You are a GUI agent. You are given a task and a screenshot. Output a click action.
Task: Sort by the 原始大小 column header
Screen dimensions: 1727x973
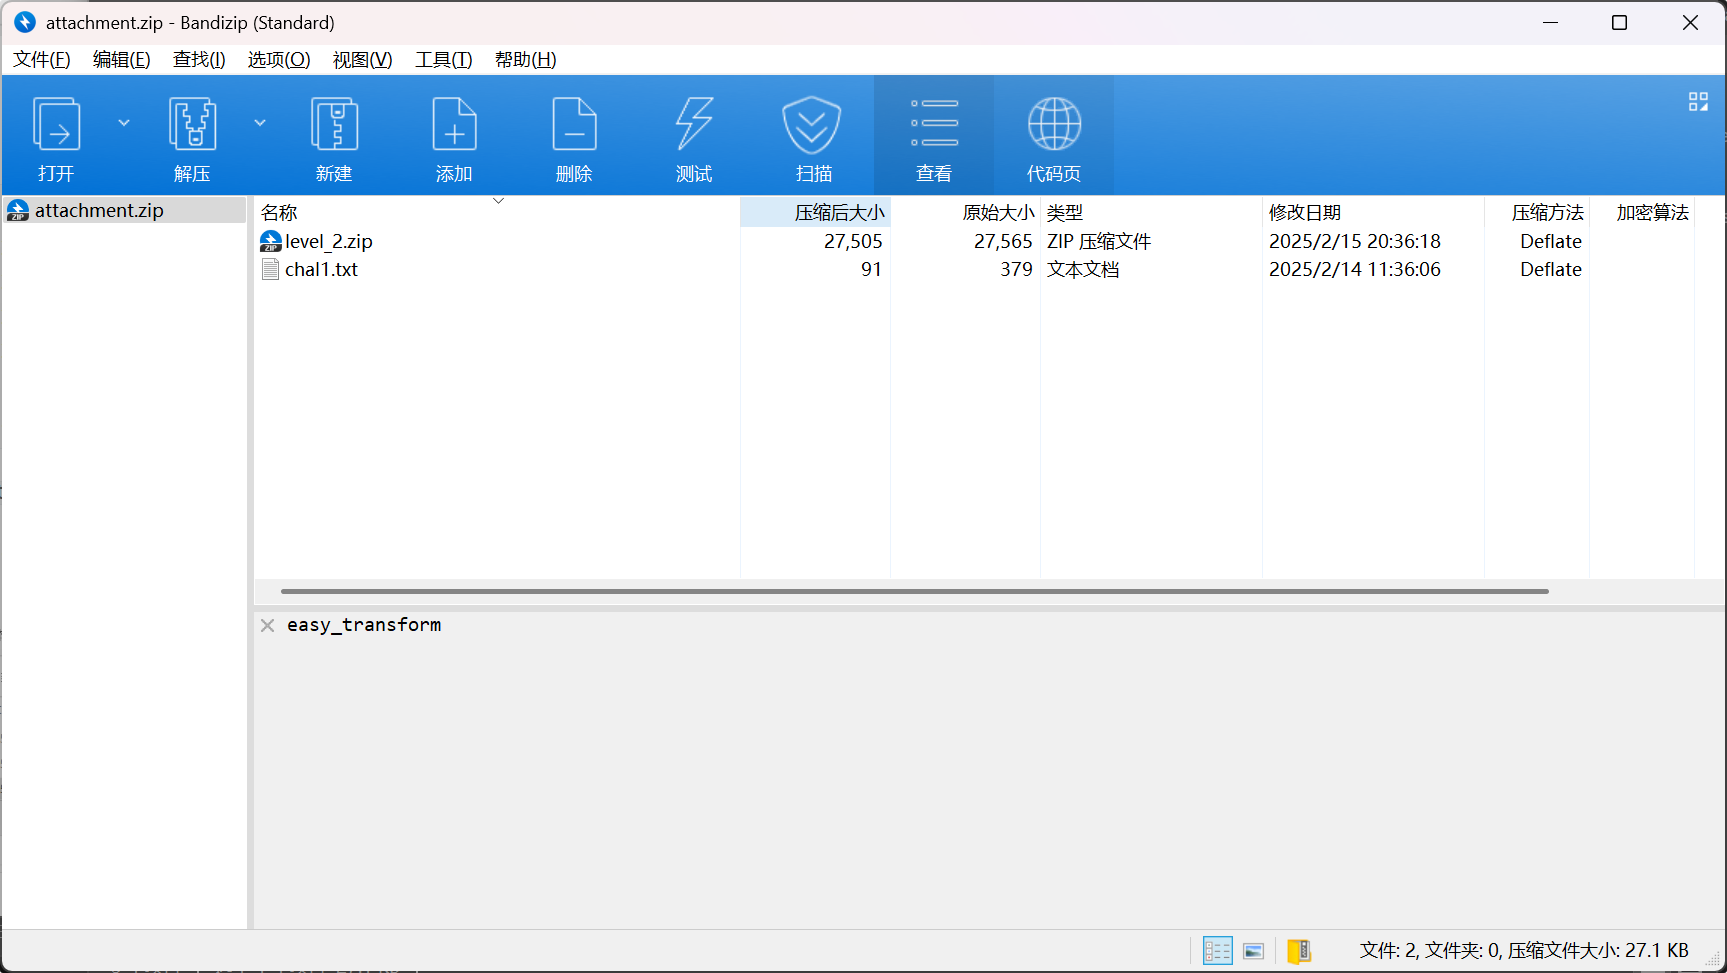965,212
